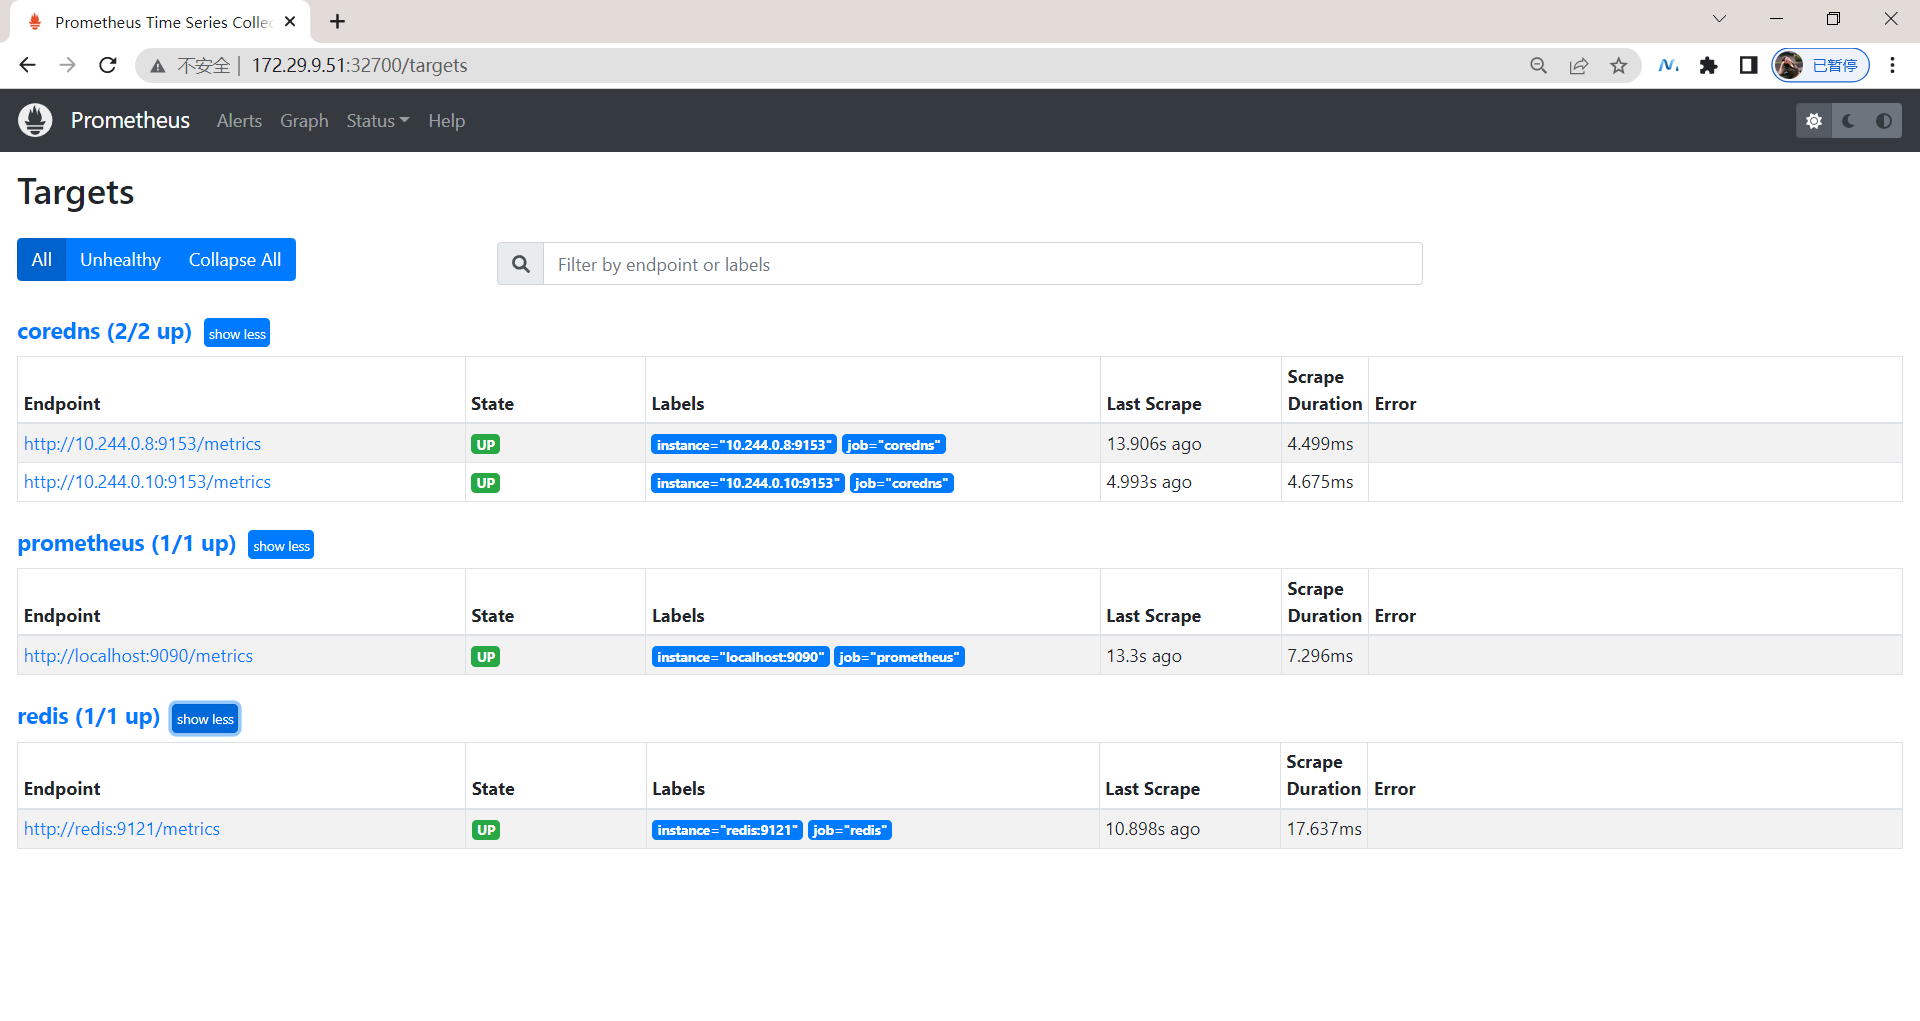Click the job="prometheus" label
The image size is (1920, 1021).
tap(899, 657)
